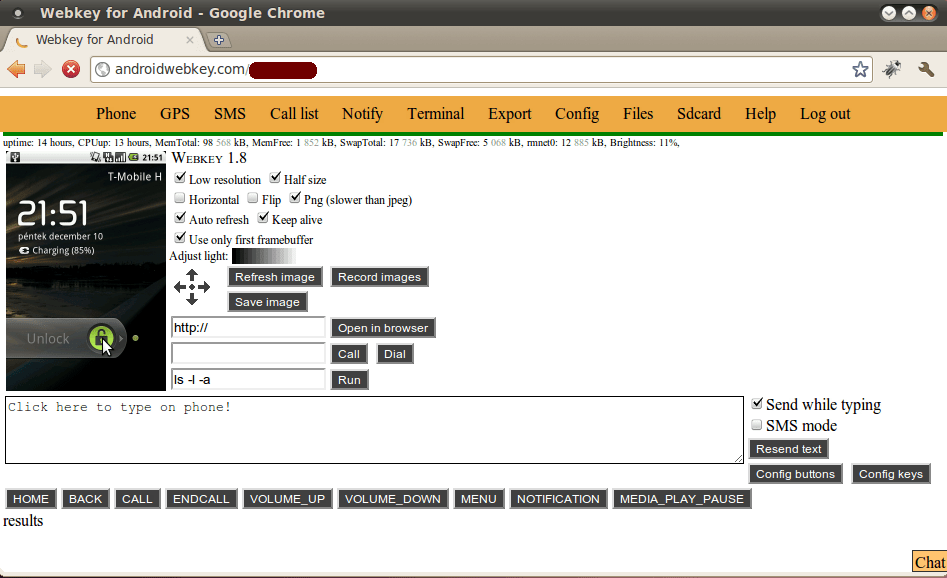The width and height of the screenshot is (947, 578).
Task: Toggle Low resolution checkbox
Action: click(x=180, y=178)
